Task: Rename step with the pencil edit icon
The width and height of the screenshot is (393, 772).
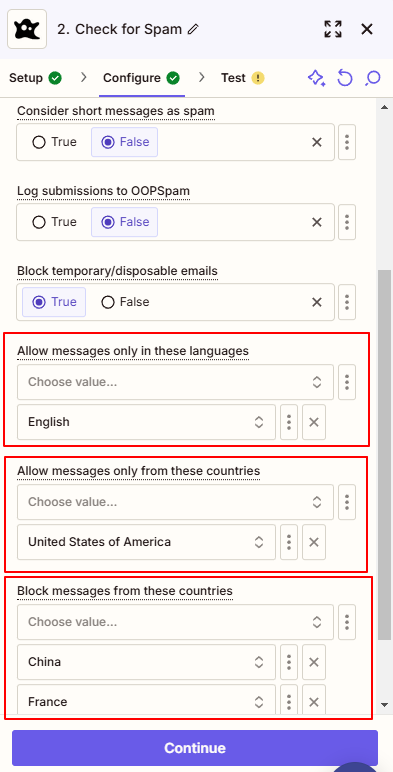Action: click(194, 30)
